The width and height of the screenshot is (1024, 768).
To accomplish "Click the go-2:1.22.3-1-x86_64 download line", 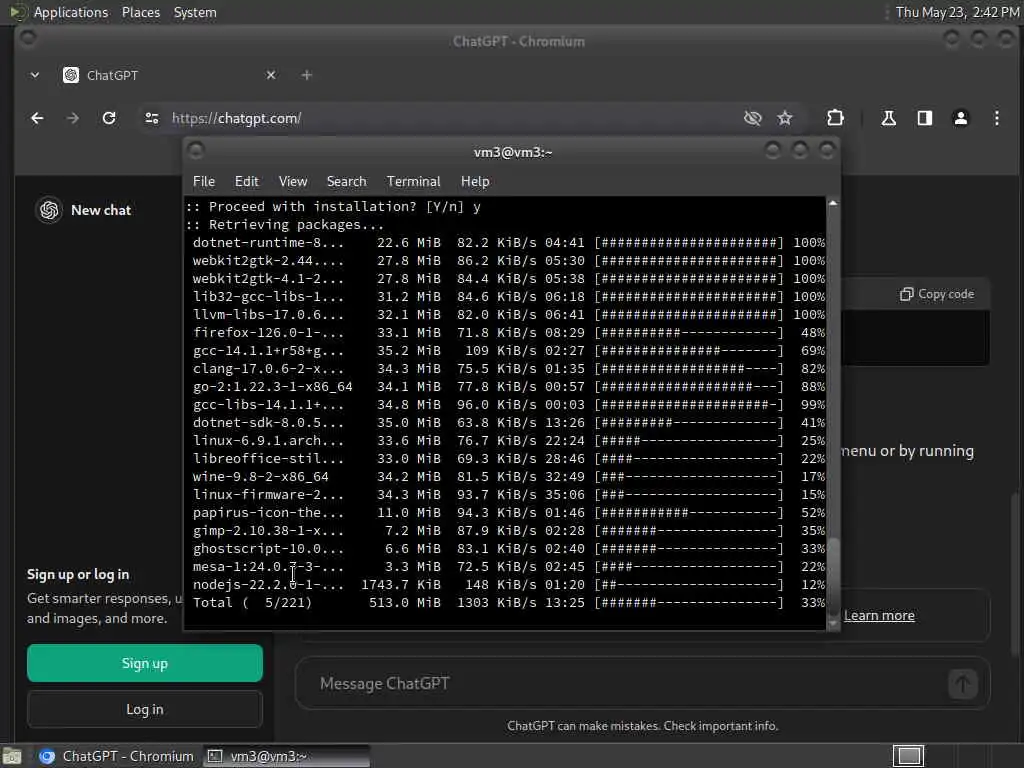I will click(x=509, y=387).
